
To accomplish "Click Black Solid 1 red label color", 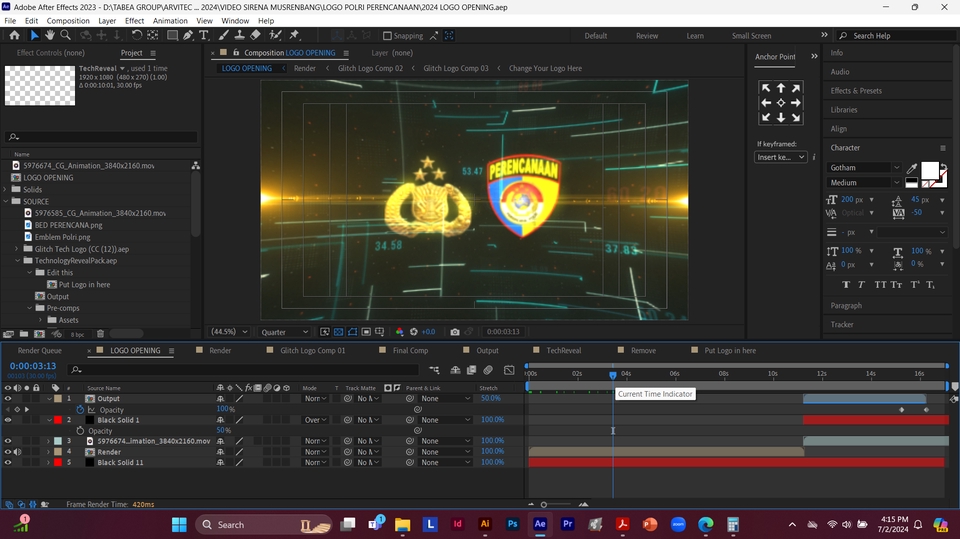I will [x=58, y=420].
